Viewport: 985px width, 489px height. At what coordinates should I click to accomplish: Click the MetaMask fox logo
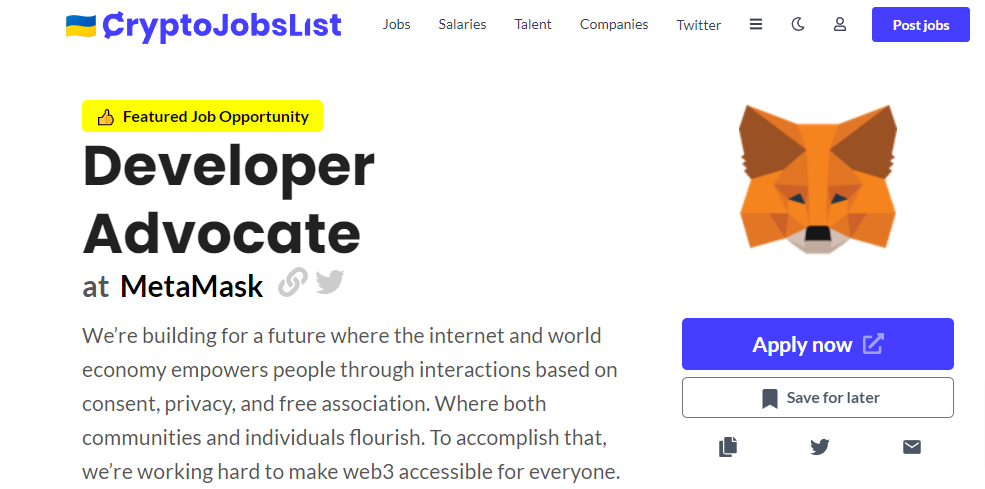pyautogui.click(x=817, y=179)
